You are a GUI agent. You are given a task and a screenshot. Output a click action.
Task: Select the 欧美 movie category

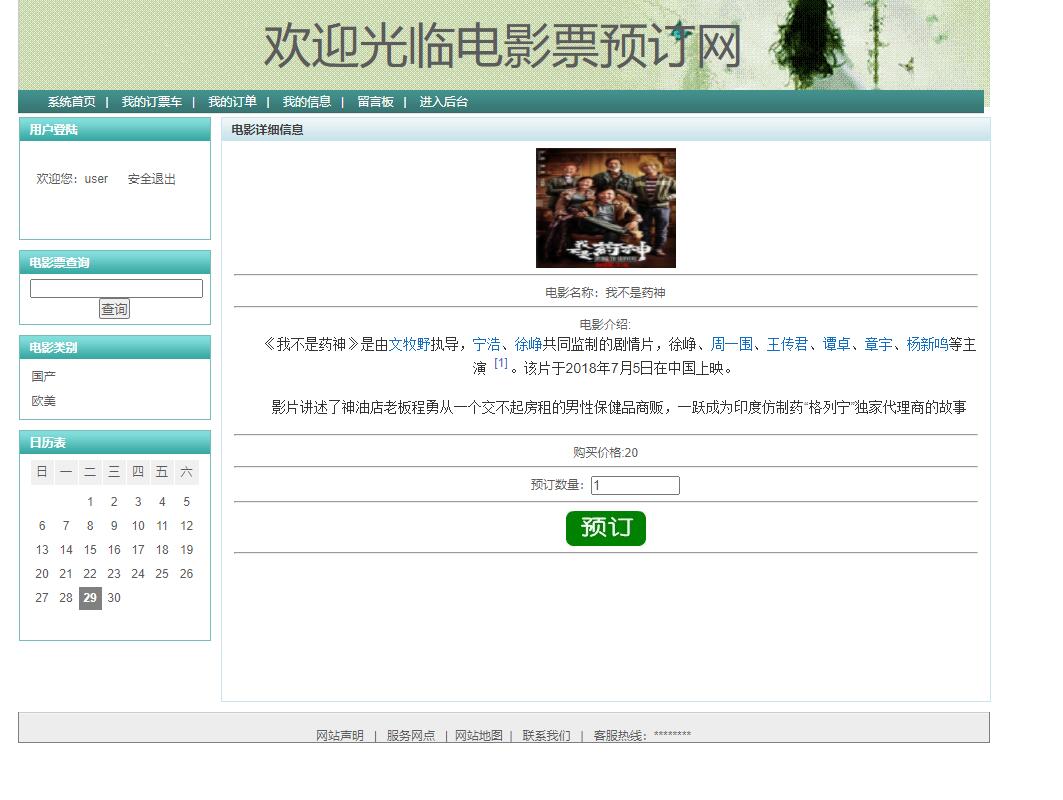pos(45,400)
